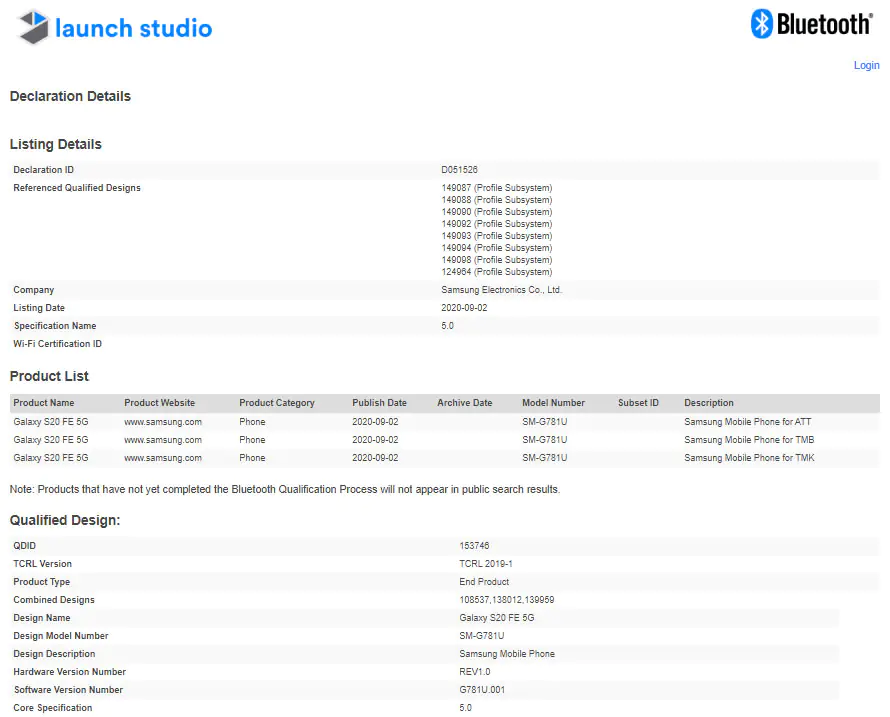Screen dimensions: 890x717
Task: Select the Listing Date value 2020-09-02
Action: coord(464,308)
